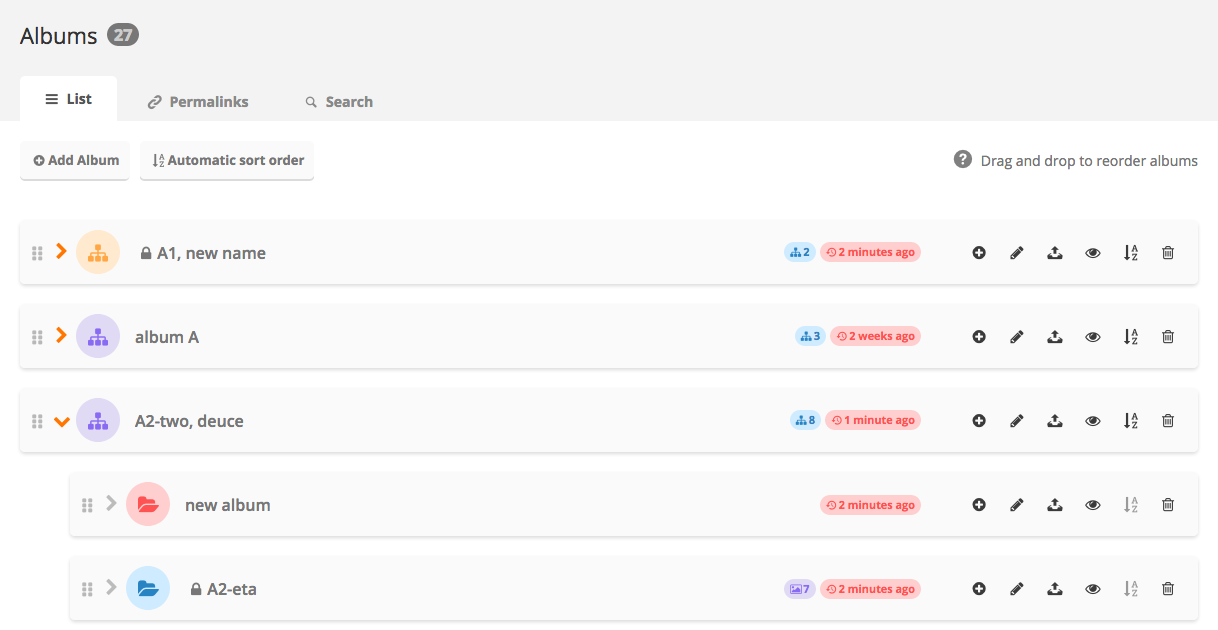Click the sub-album count badge 3
This screenshot has height=630, width=1218.
tap(811, 336)
